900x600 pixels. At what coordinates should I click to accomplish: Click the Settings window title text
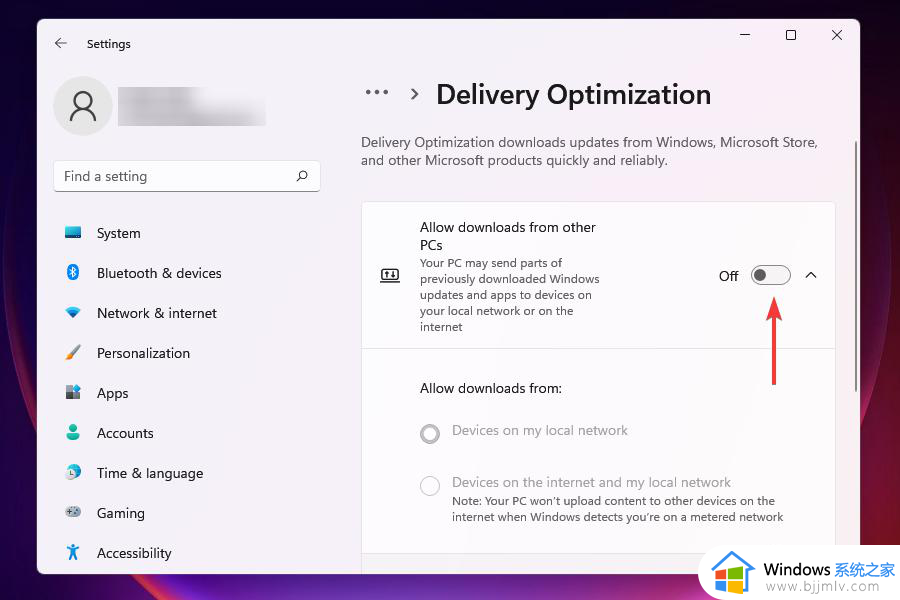[108, 44]
